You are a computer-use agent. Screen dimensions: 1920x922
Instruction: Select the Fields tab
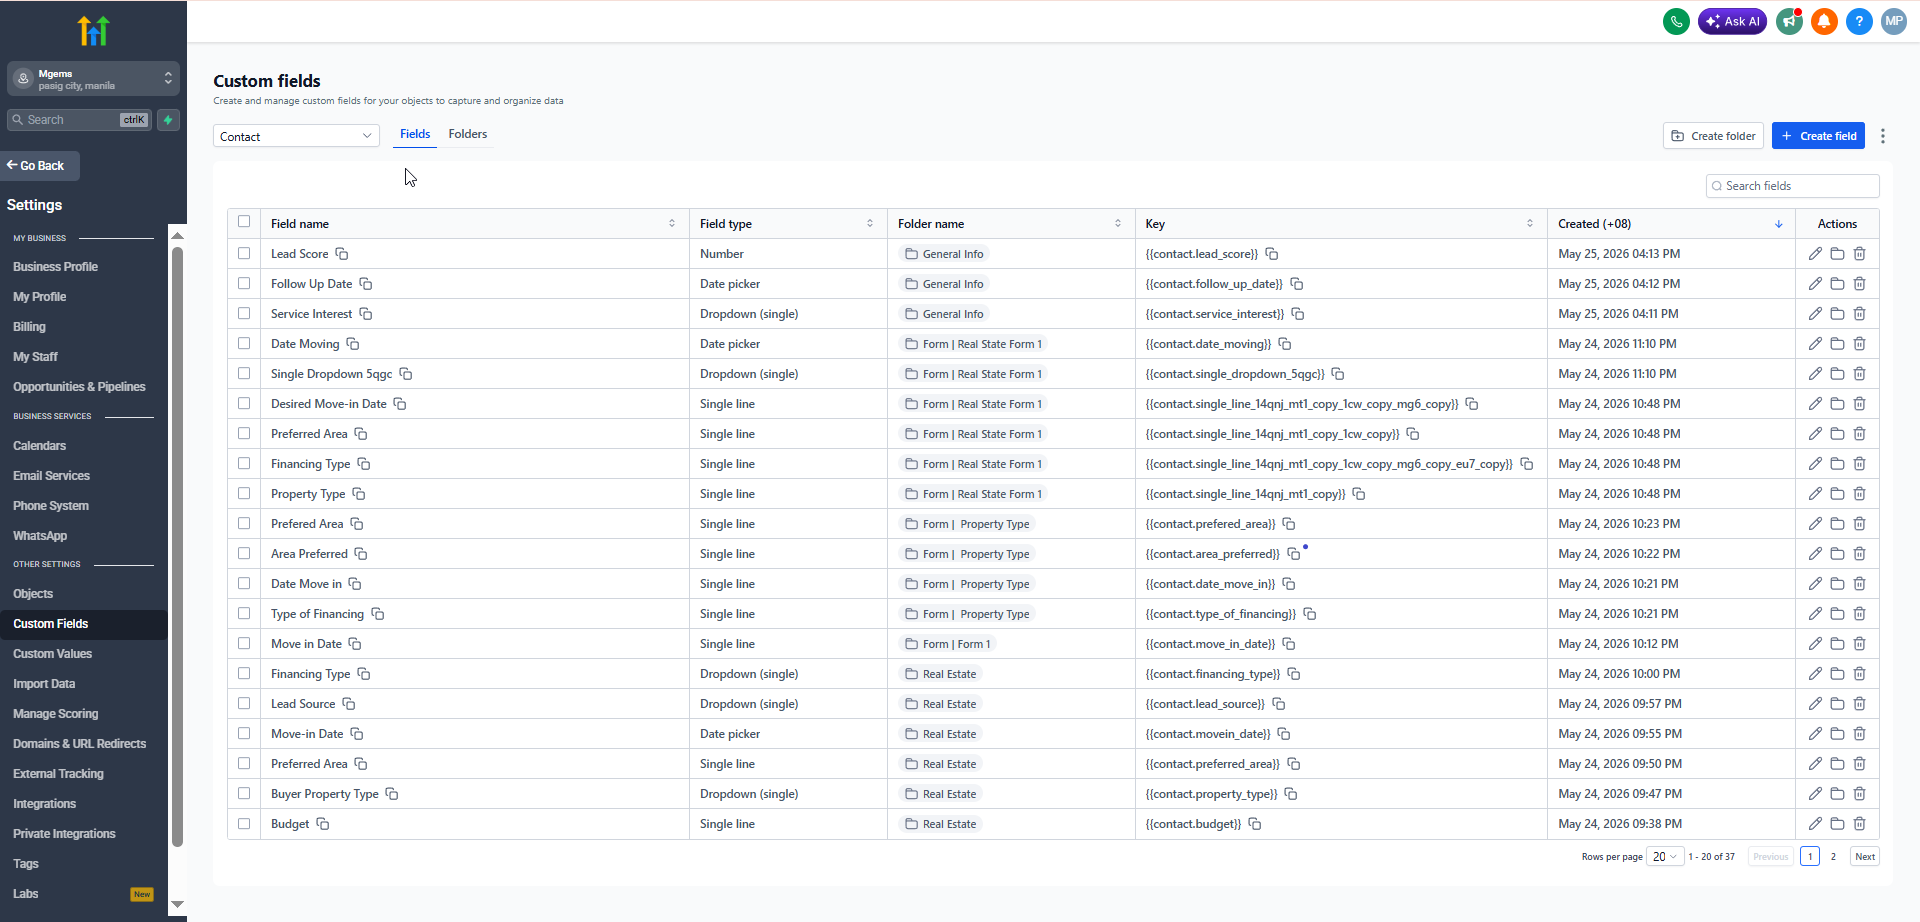click(x=415, y=134)
